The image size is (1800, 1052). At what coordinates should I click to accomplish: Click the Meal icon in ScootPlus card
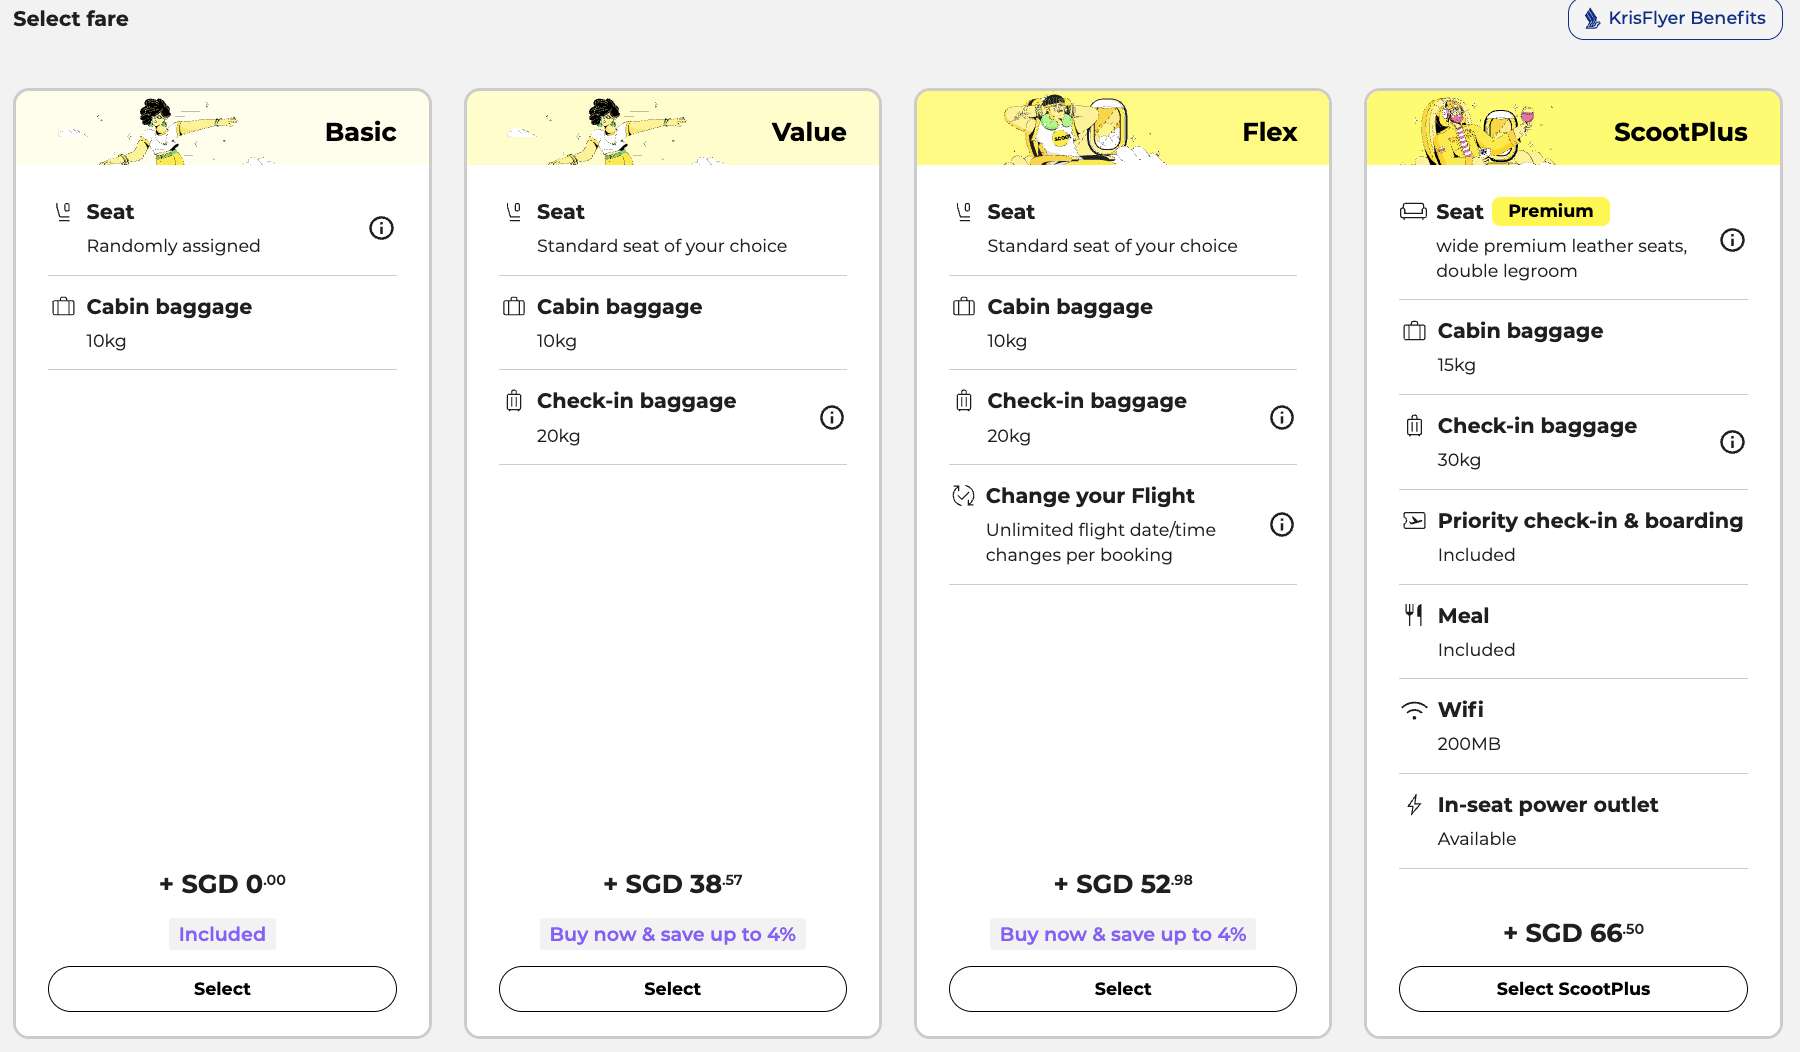tap(1413, 615)
